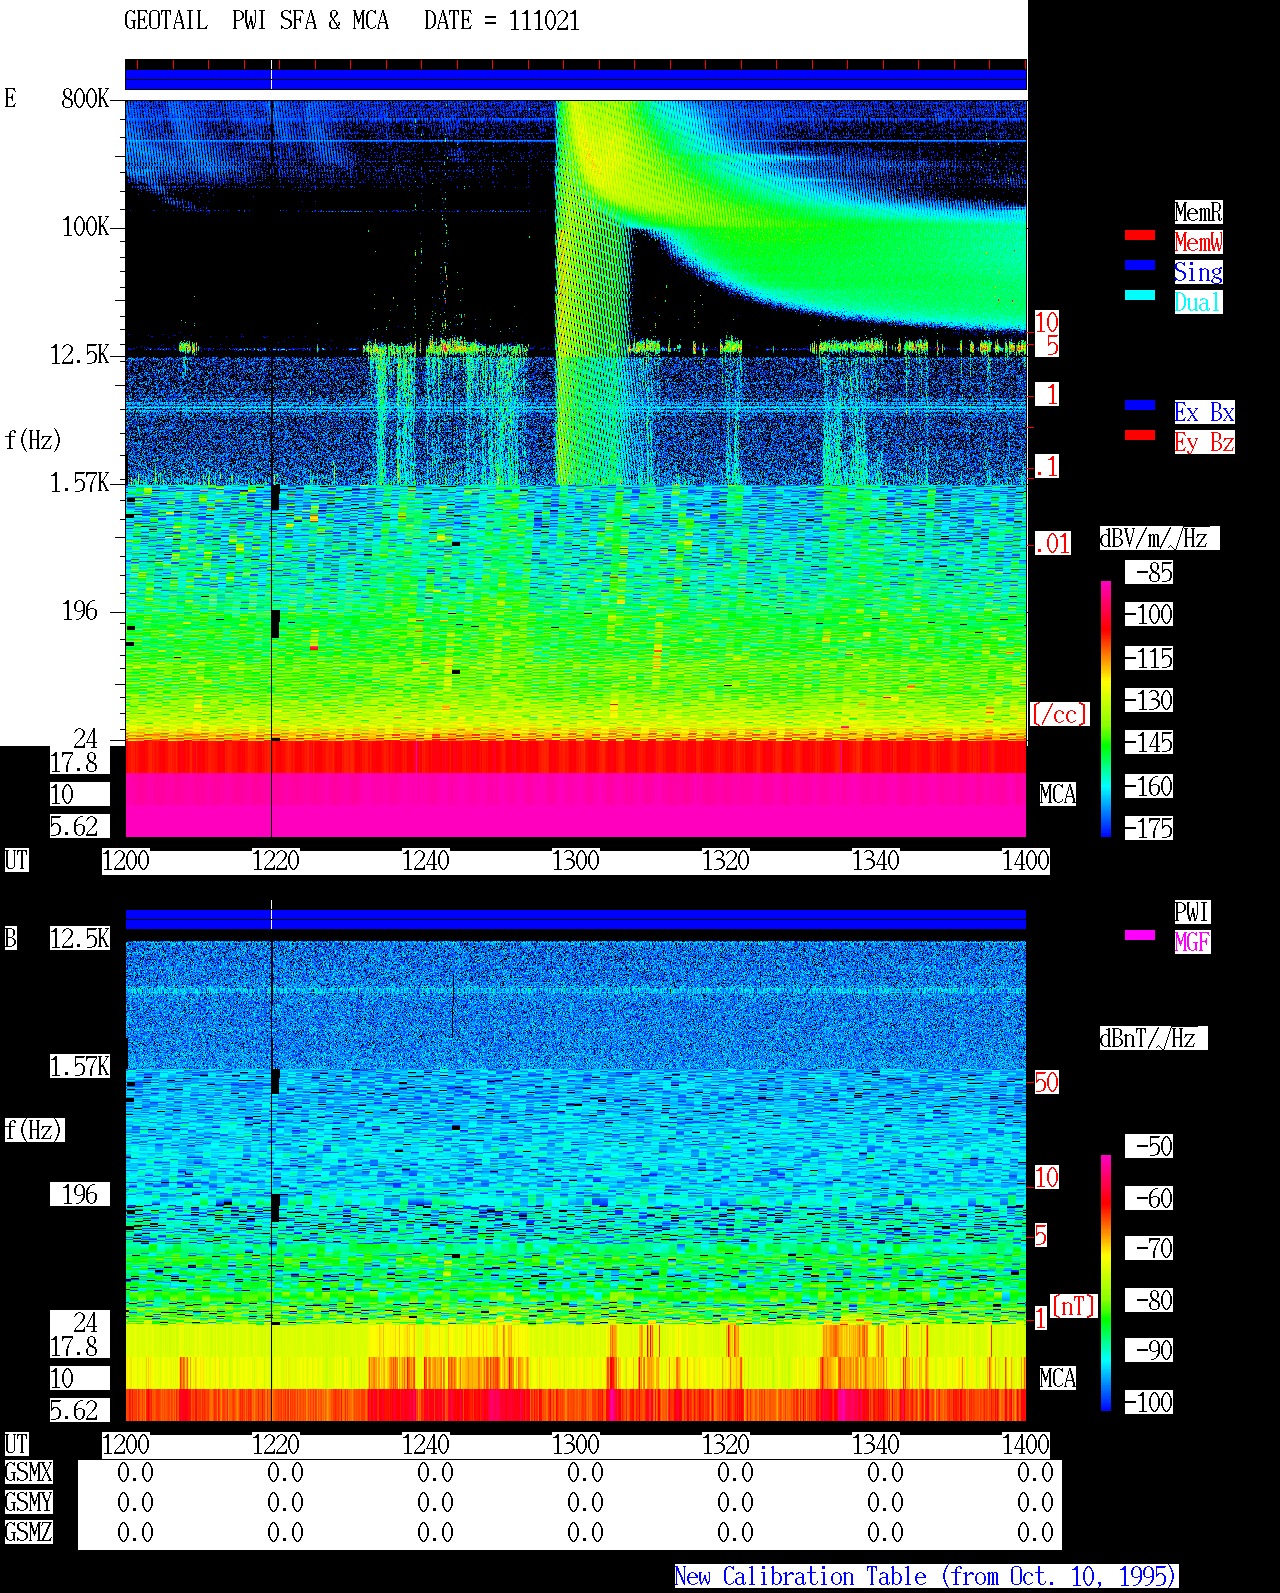1280x1593 pixels.
Task: Click the f(Hz) label on B panel
Action: click(33, 1130)
